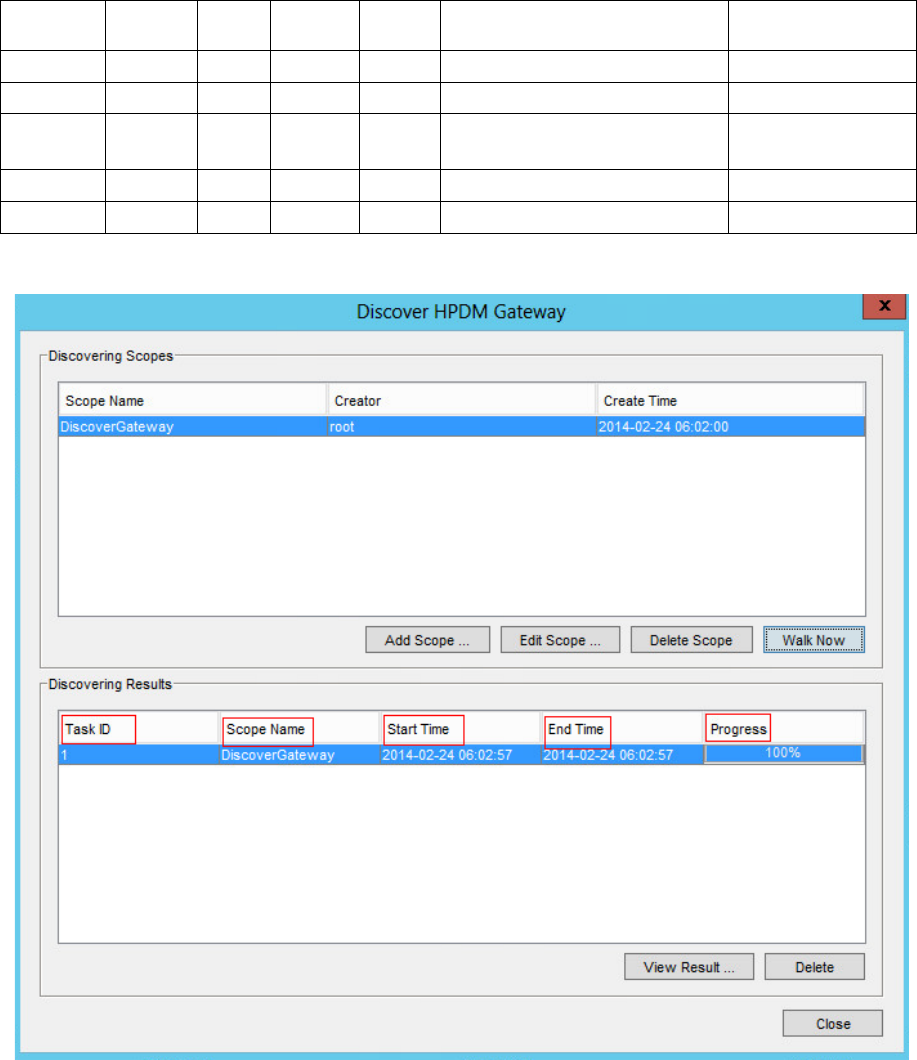917x1060 pixels.
Task: Start discovery with Walk Now
Action: (814, 640)
